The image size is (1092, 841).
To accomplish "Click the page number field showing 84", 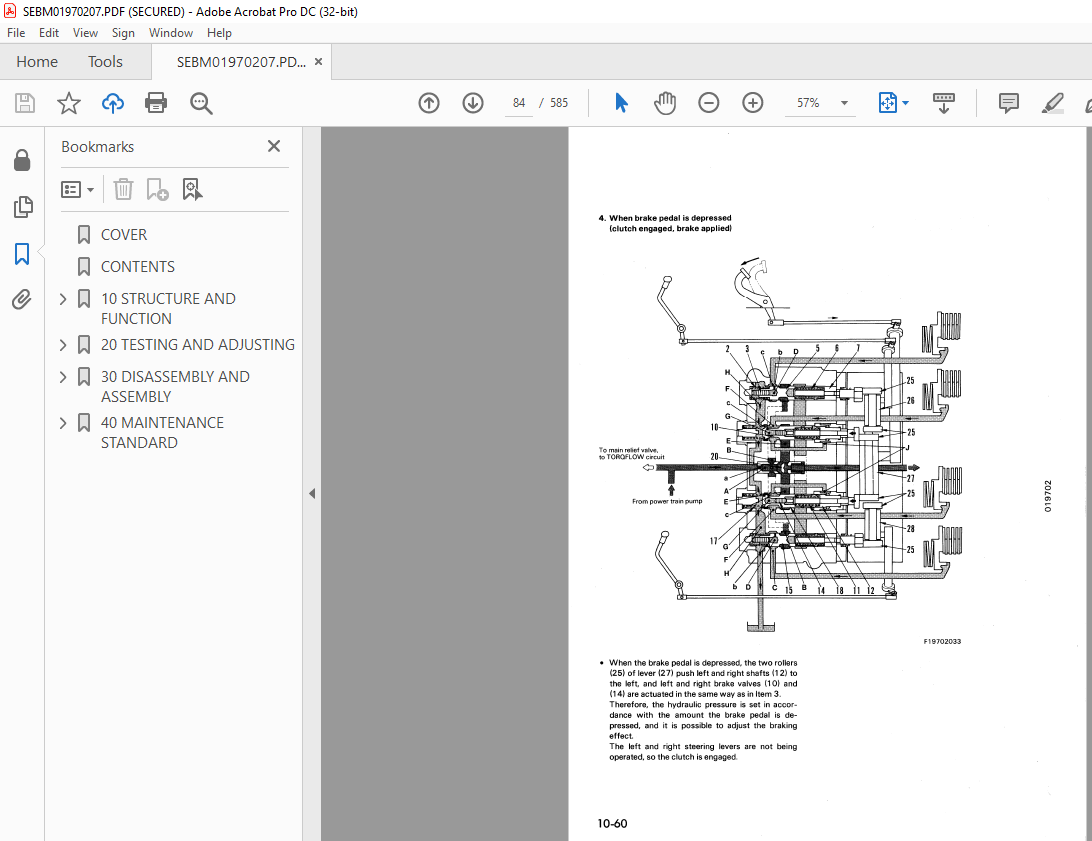I will (519, 103).
